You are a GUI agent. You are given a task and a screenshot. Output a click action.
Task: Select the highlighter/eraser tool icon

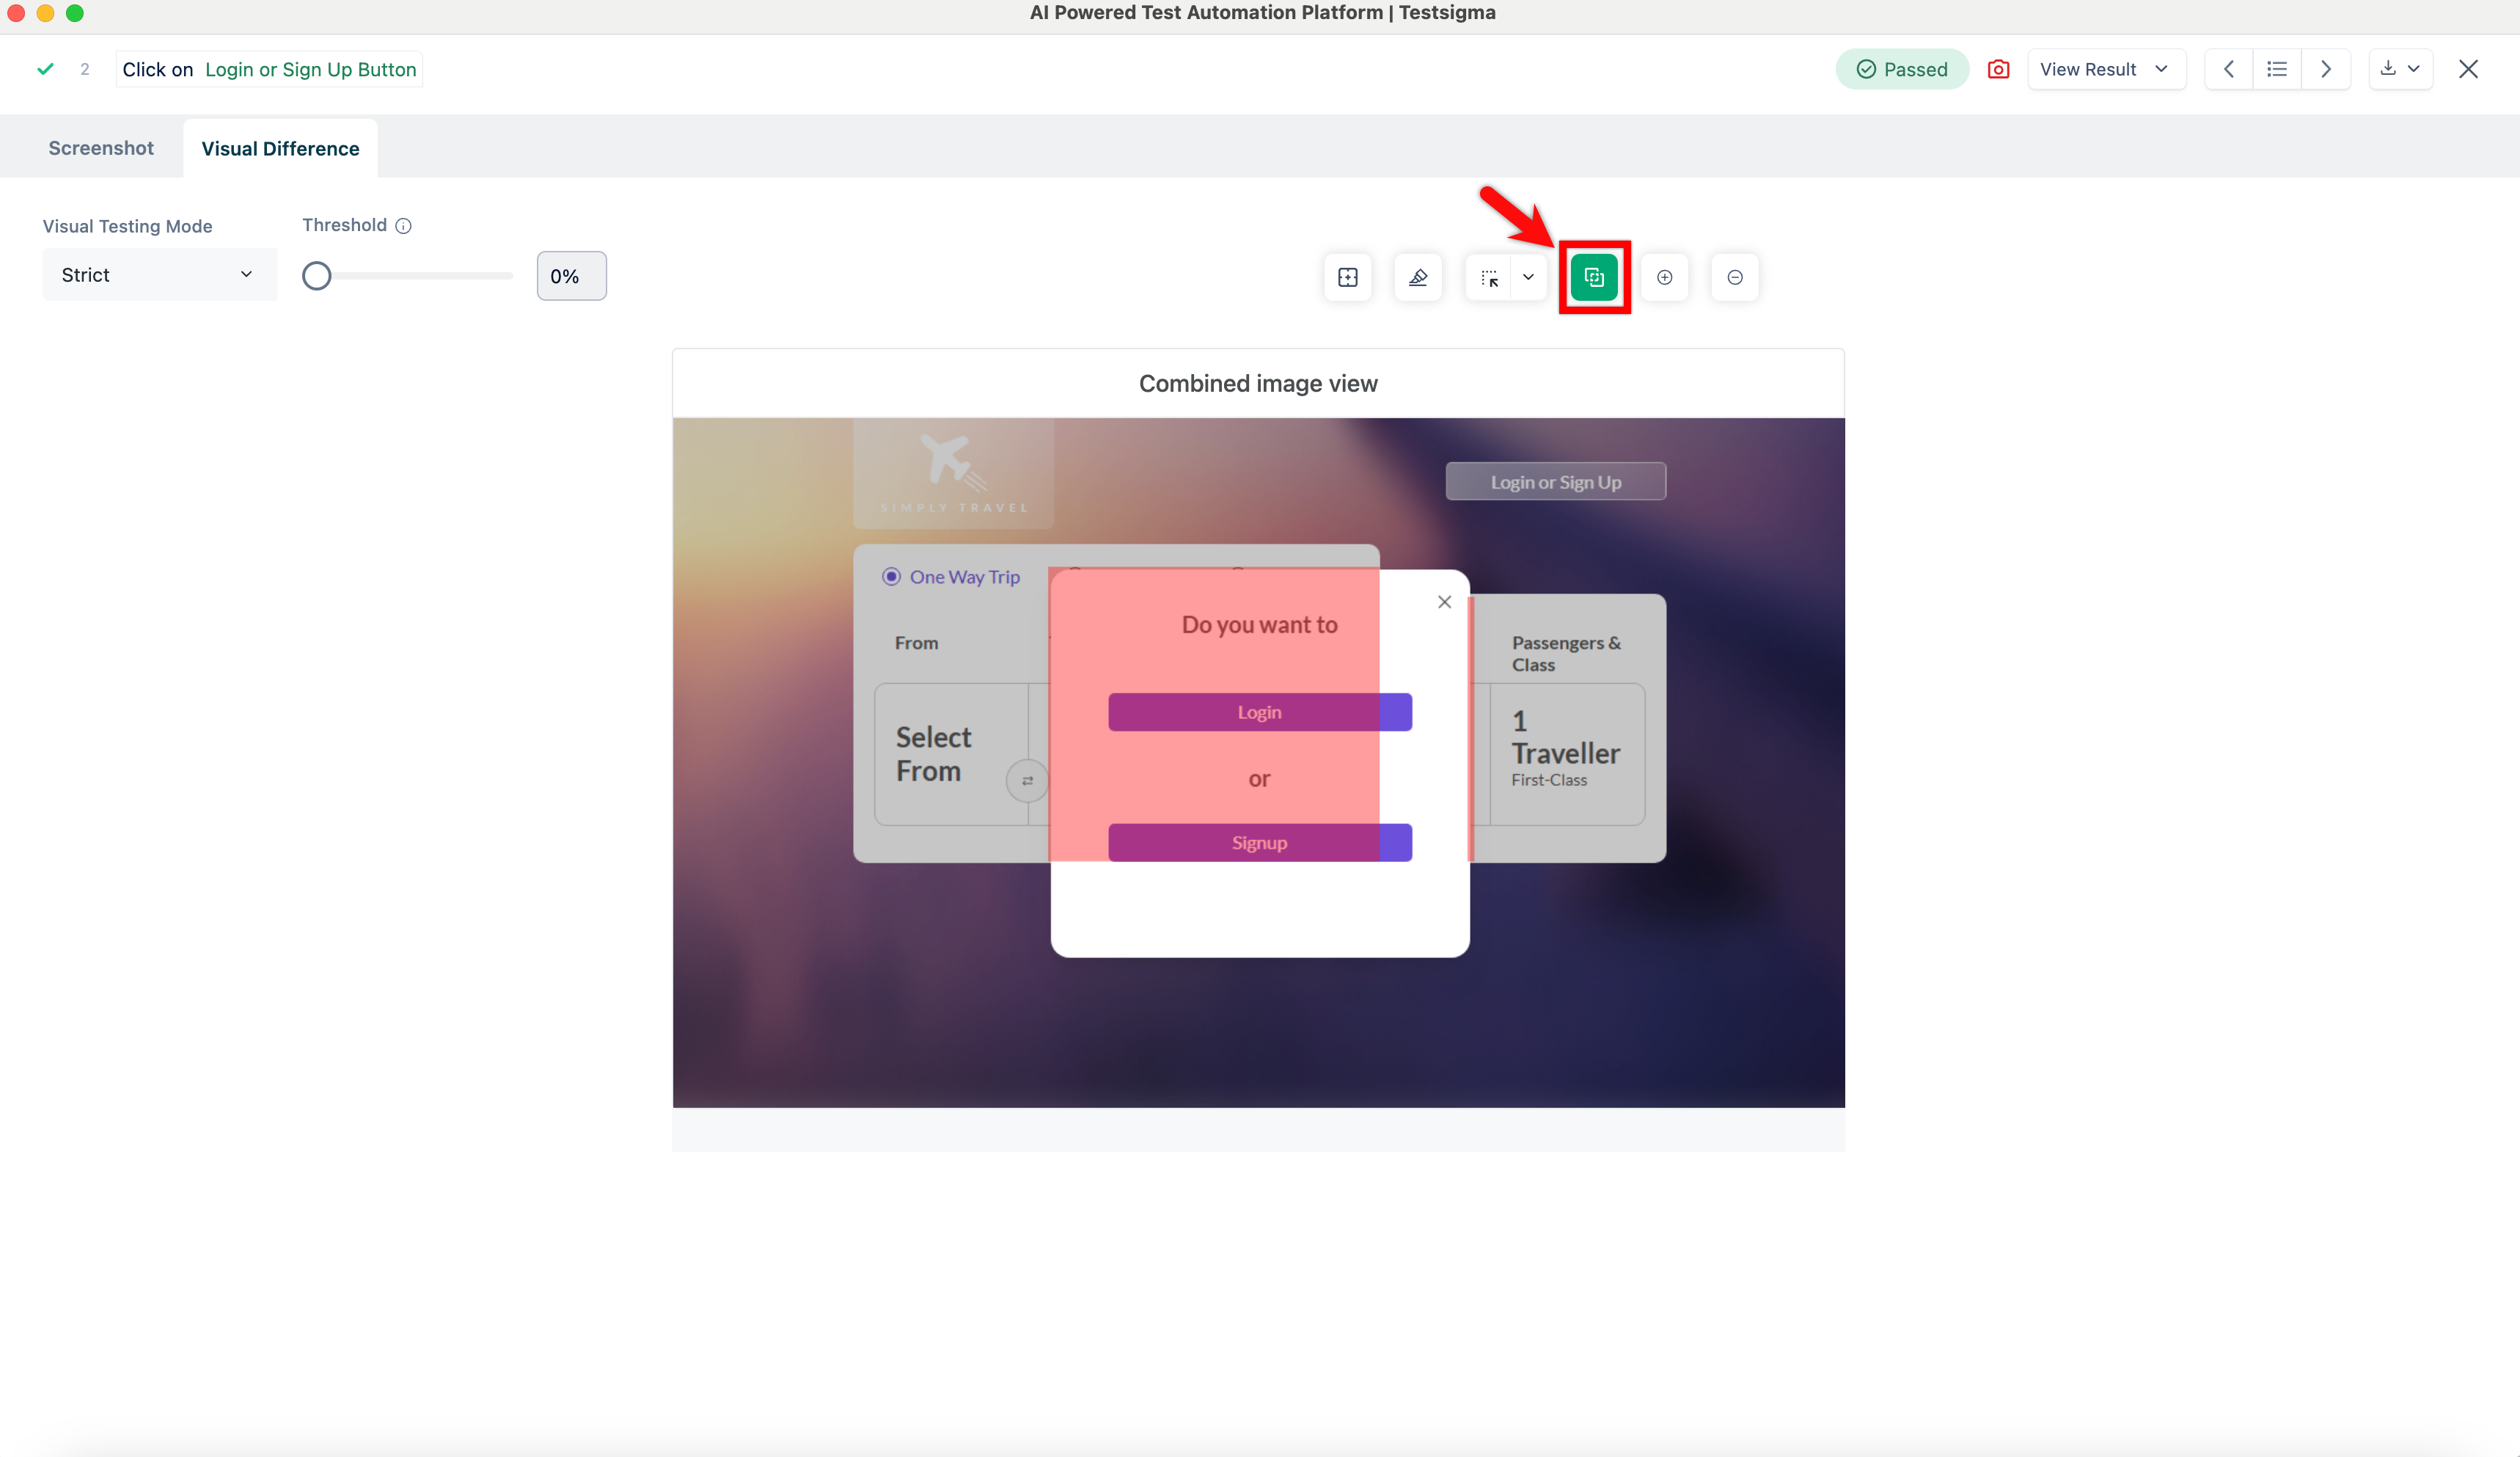point(1418,277)
